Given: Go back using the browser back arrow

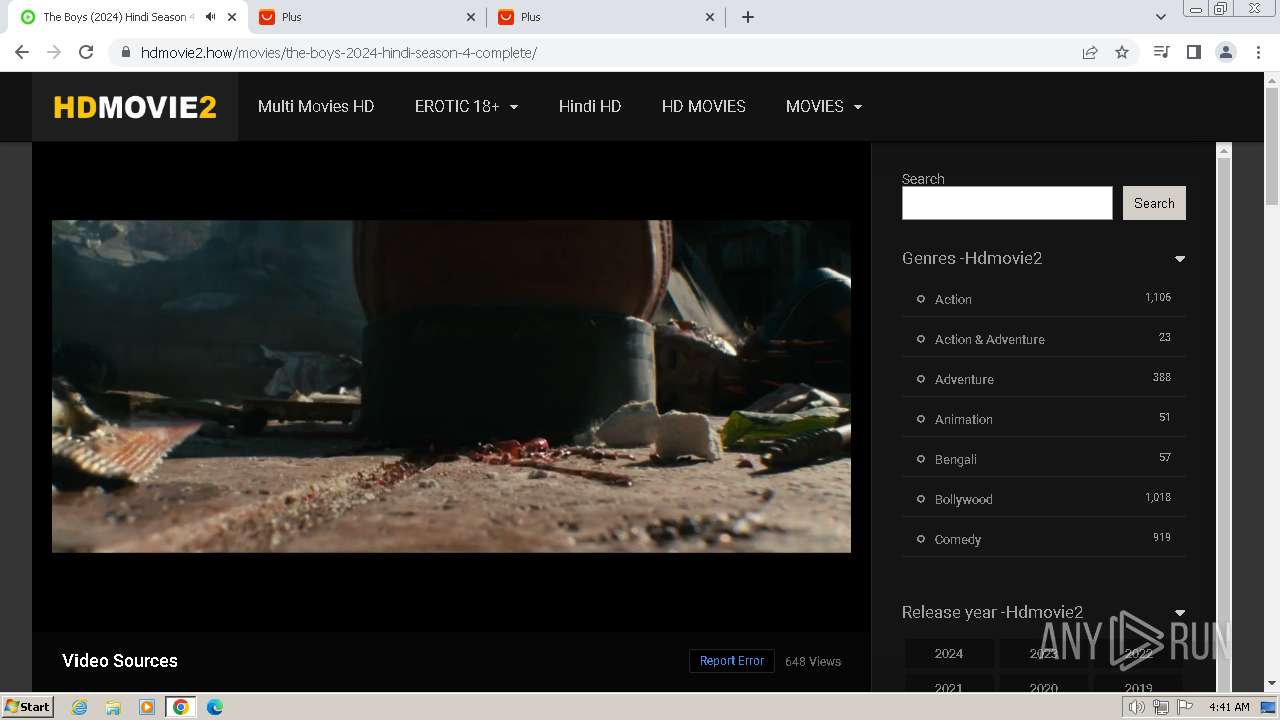Looking at the screenshot, I should coord(22,52).
